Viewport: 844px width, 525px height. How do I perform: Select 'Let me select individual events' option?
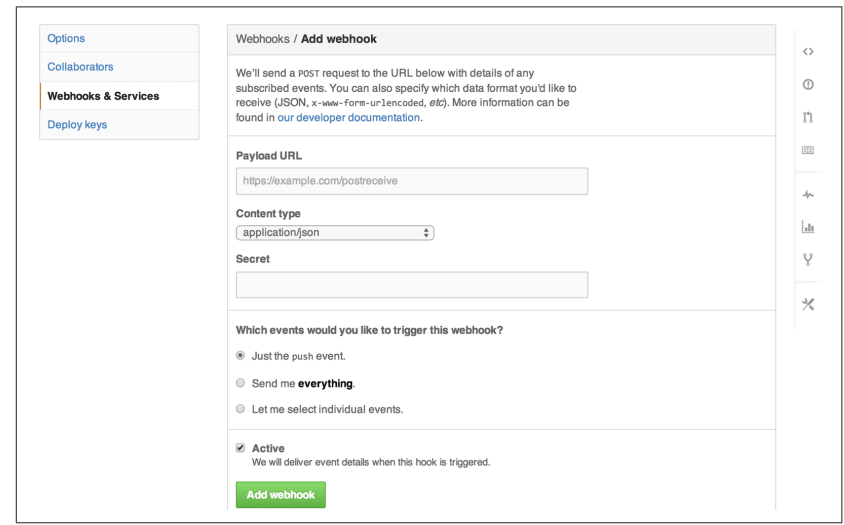pos(241,409)
